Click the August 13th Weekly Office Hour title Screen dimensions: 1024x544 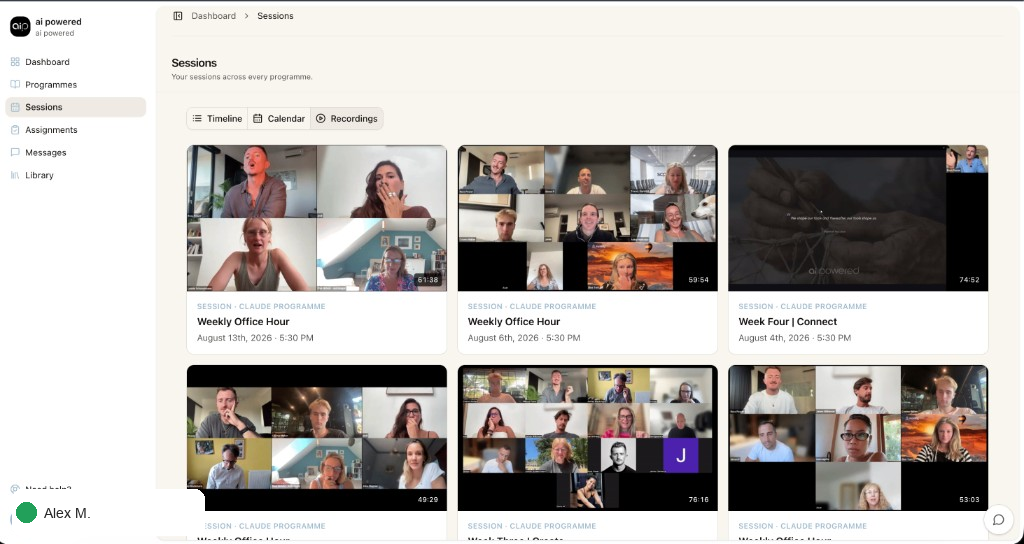(x=243, y=321)
